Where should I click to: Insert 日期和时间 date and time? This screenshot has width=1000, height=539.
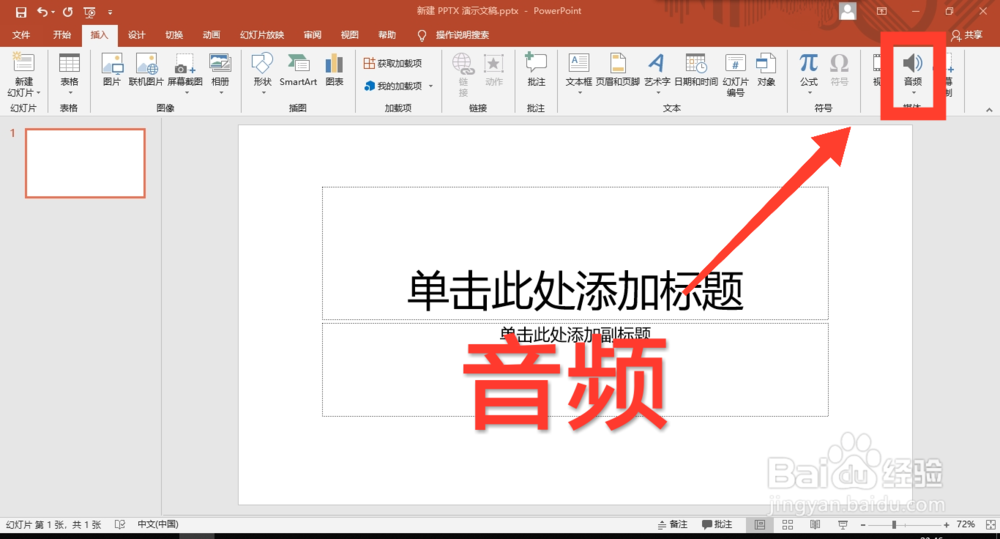click(696, 70)
